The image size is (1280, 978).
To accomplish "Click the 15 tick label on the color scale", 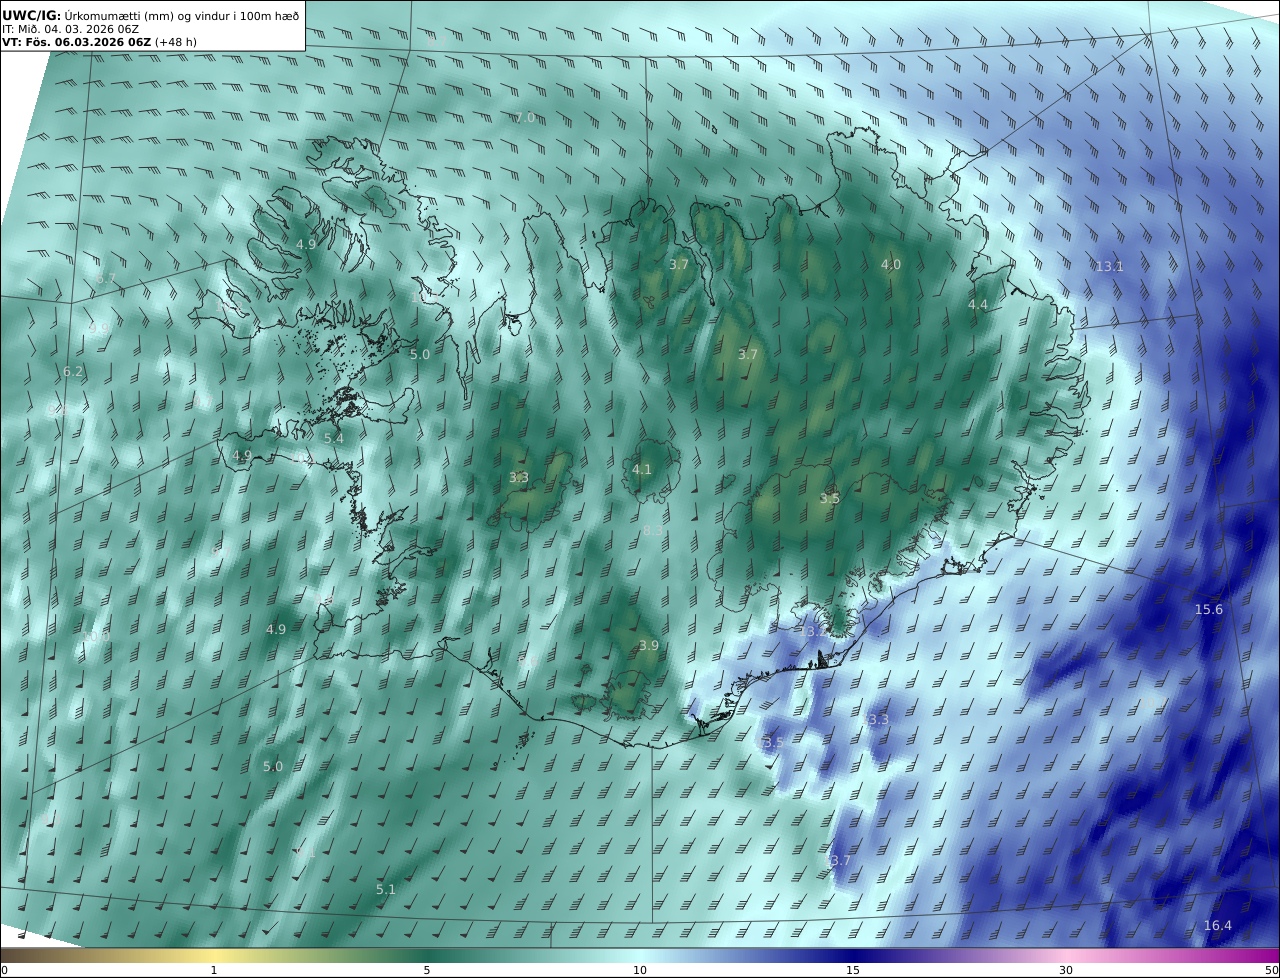I will coord(853,970).
